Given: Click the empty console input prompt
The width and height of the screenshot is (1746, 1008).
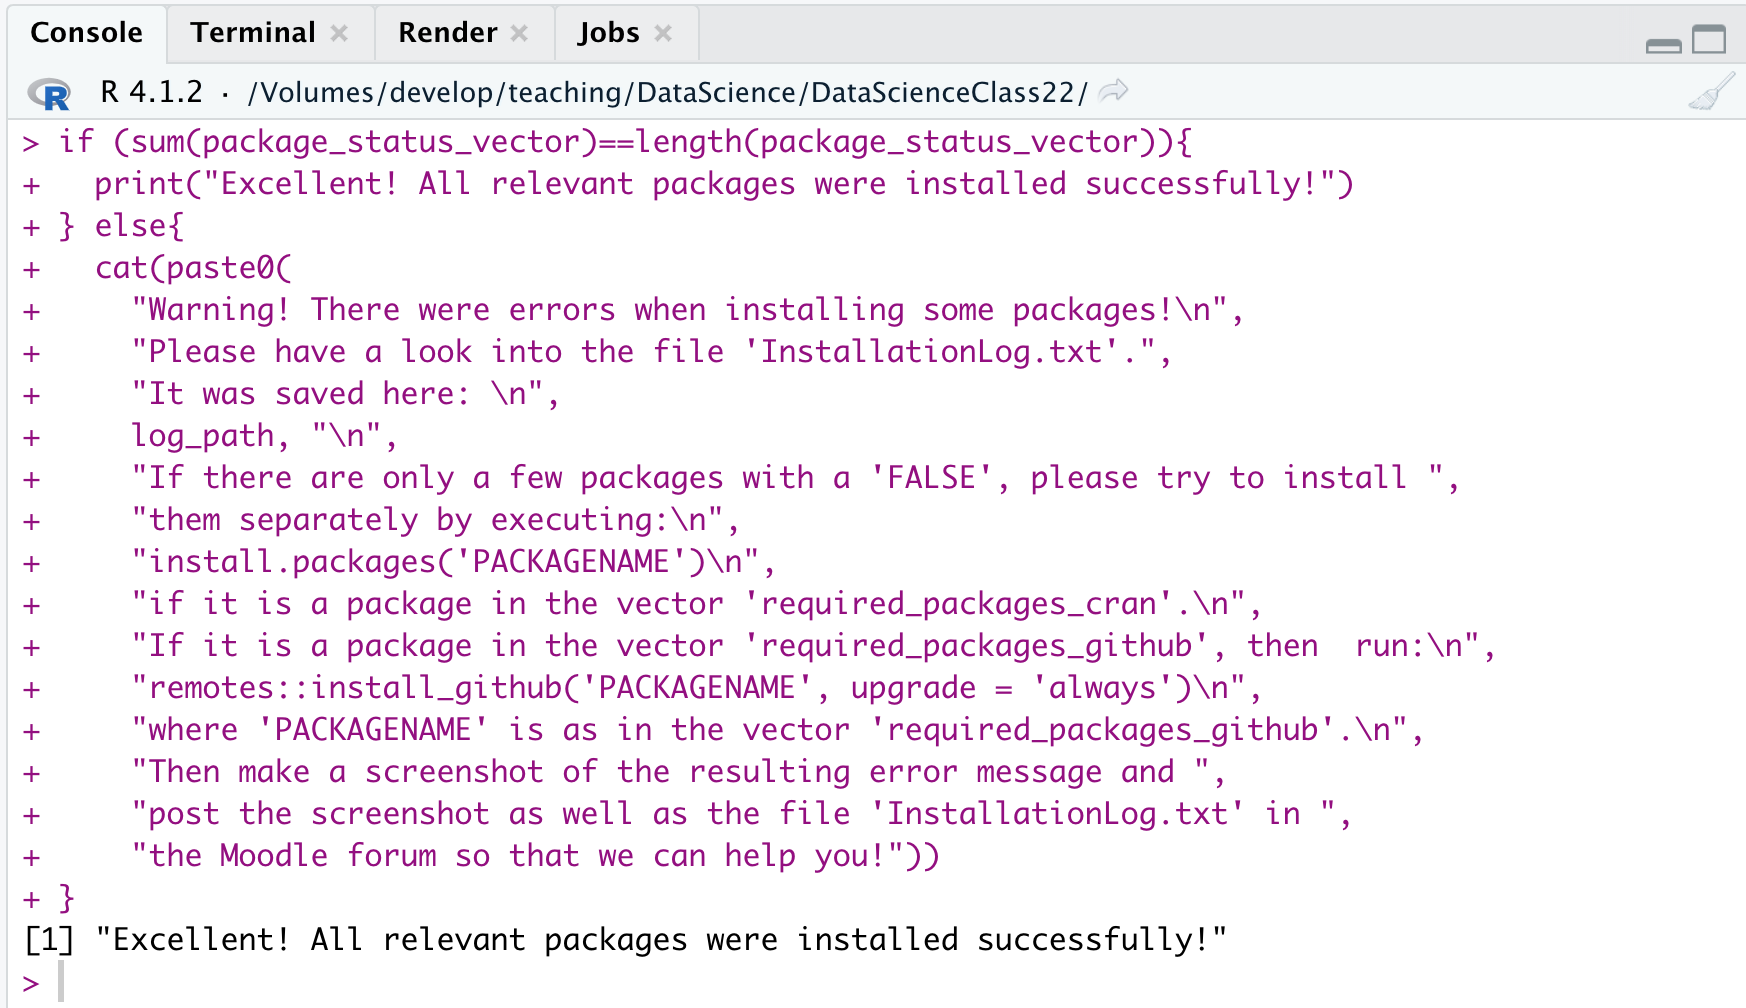Looking at the screenshot, I should (400, 982).
